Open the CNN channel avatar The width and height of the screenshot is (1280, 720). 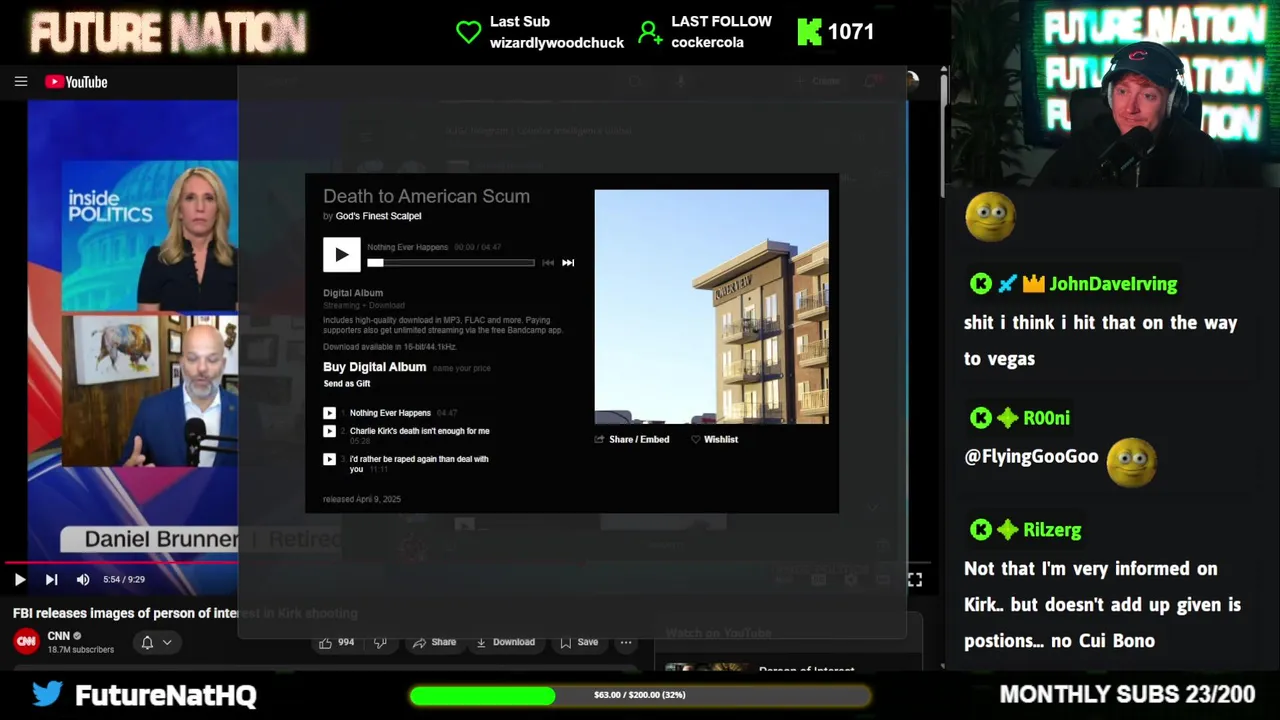coord(26,641)
